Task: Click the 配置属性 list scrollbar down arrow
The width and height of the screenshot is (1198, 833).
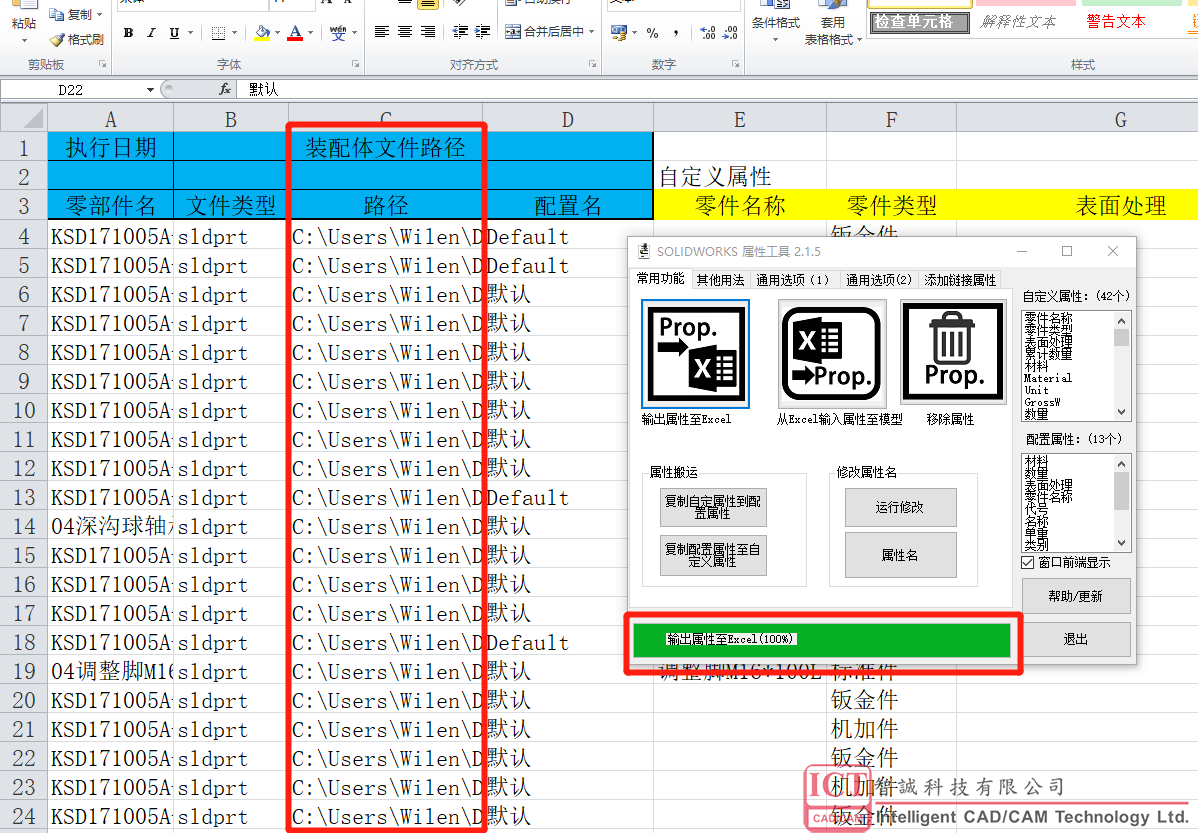Action: (x=1122, y=543)
